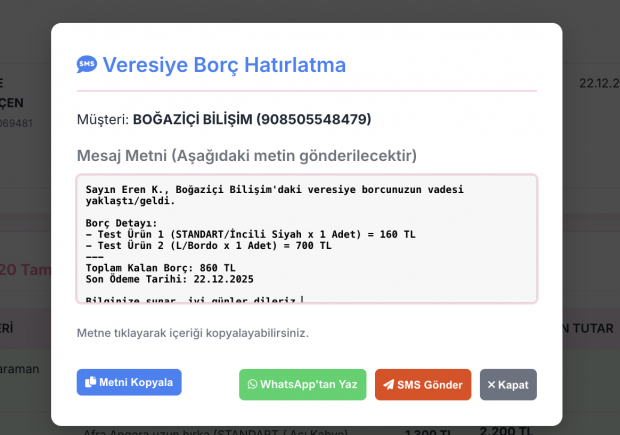Click the SMS bubble icon in the title
Screen dimensions: 620x435
point(87,64)
